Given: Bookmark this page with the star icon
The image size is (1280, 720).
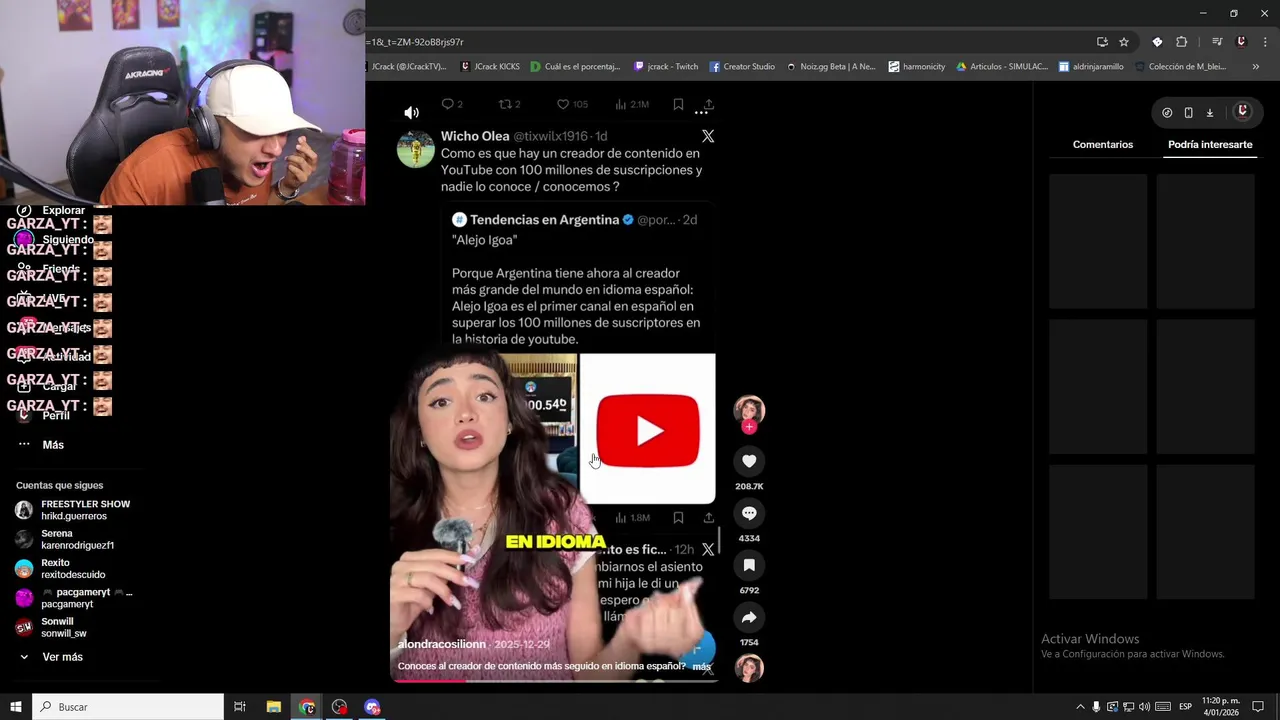Looking at the screenshot, I should click(x=1124, y=42).
